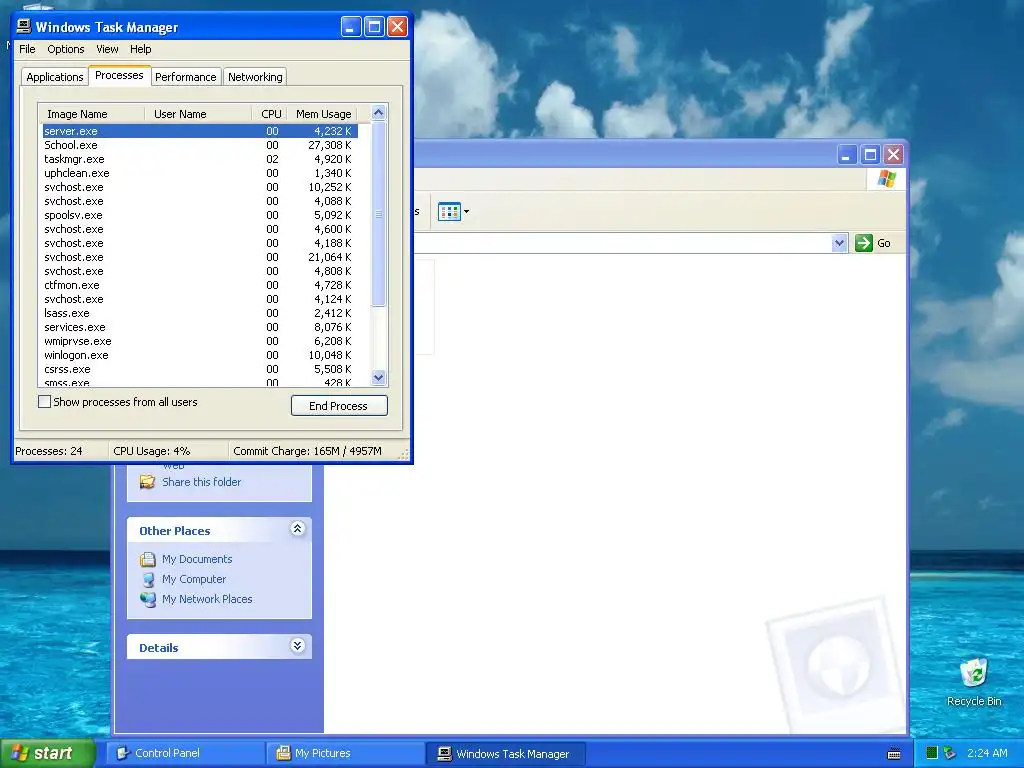Screen dimensions: 1024x768
Task: Select the svchost.exe row using 21,064 K
Action: tap(199, 257)
